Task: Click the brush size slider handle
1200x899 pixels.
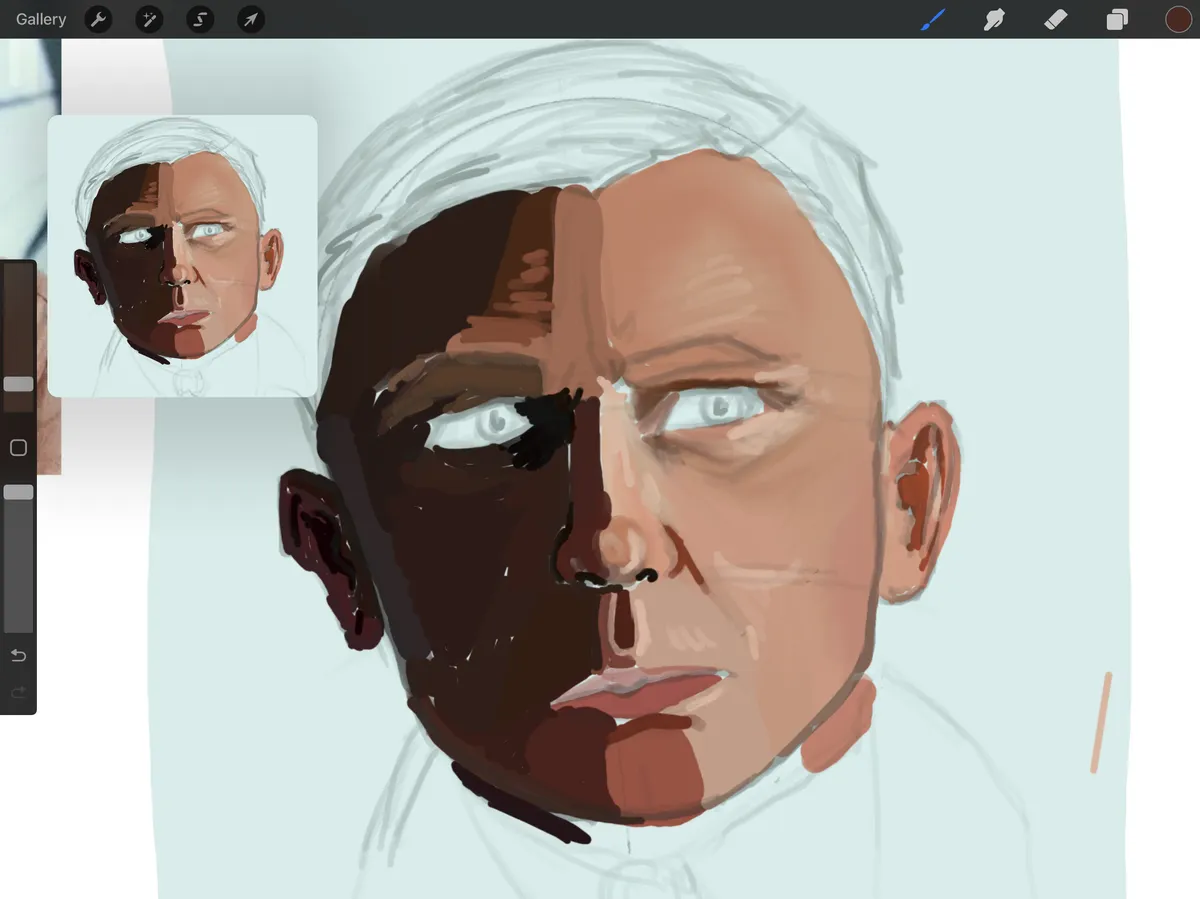Action: [x=18, y=384]
